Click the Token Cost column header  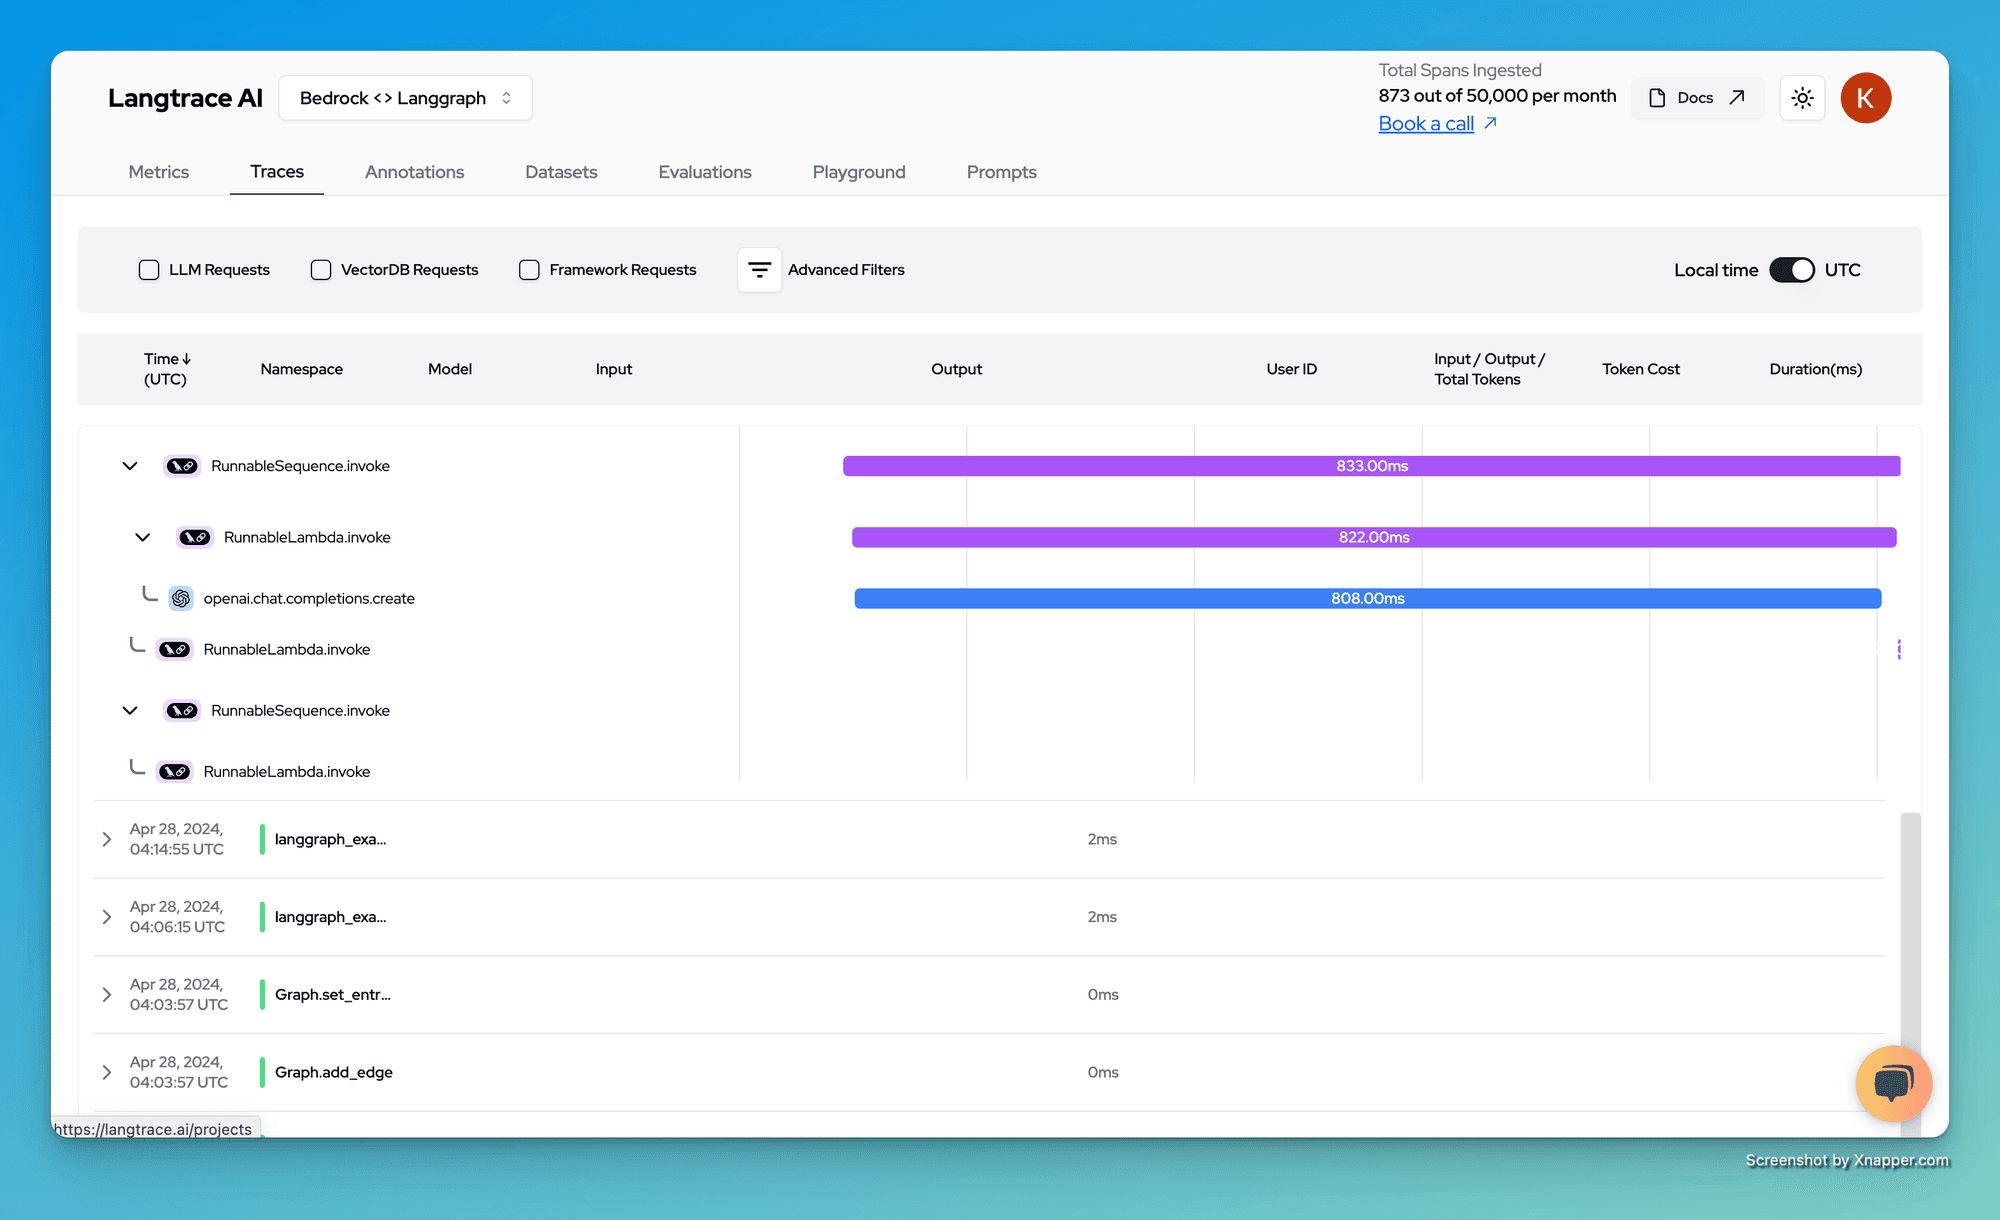(x=1640, y=369)
